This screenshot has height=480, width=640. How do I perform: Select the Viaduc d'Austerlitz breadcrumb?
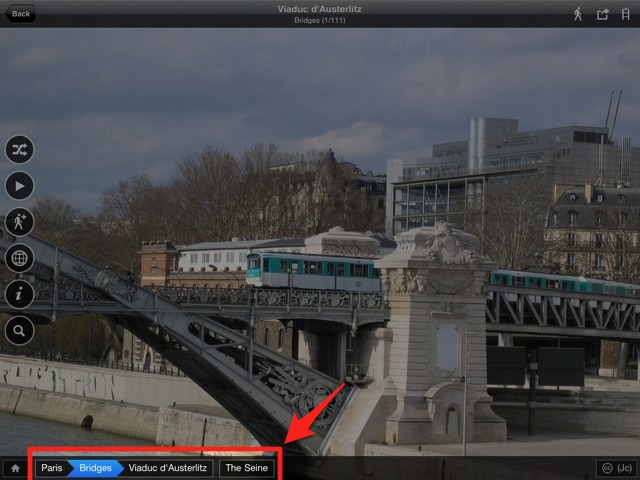click(167, 468)
